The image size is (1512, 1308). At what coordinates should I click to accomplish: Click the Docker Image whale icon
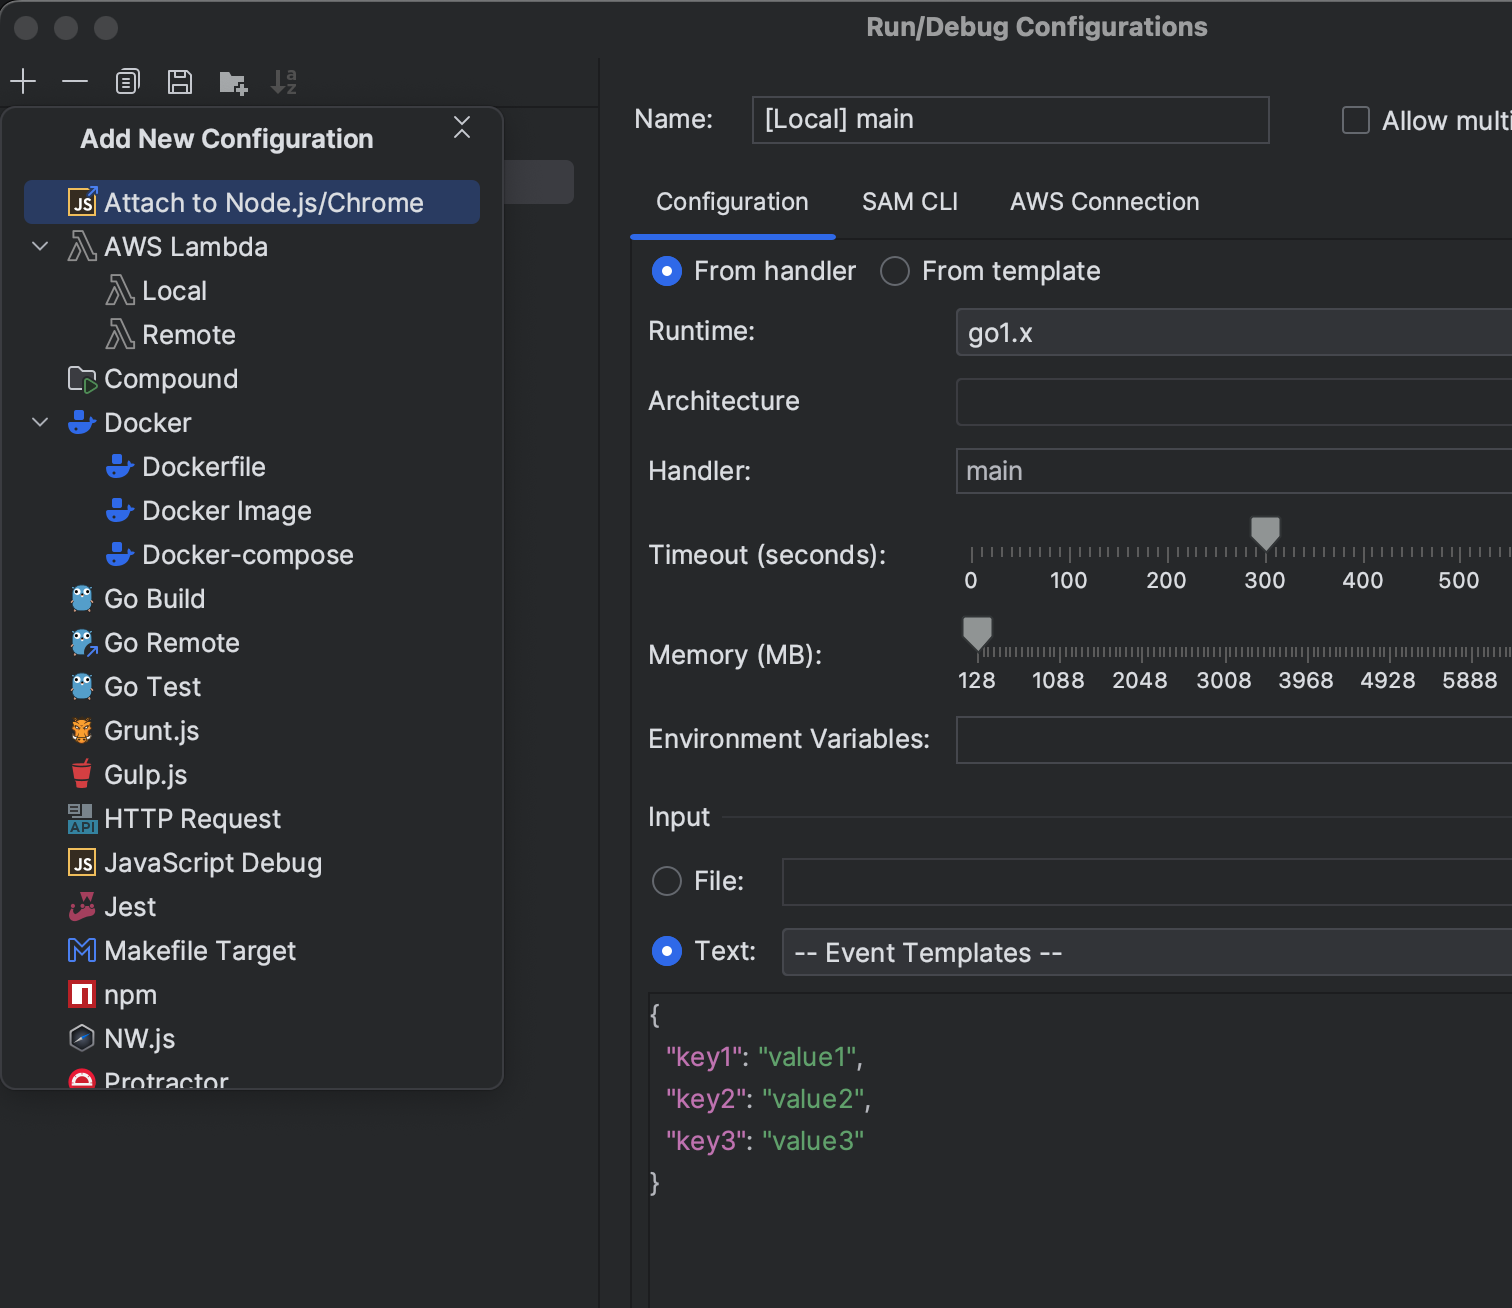(120, 510)
